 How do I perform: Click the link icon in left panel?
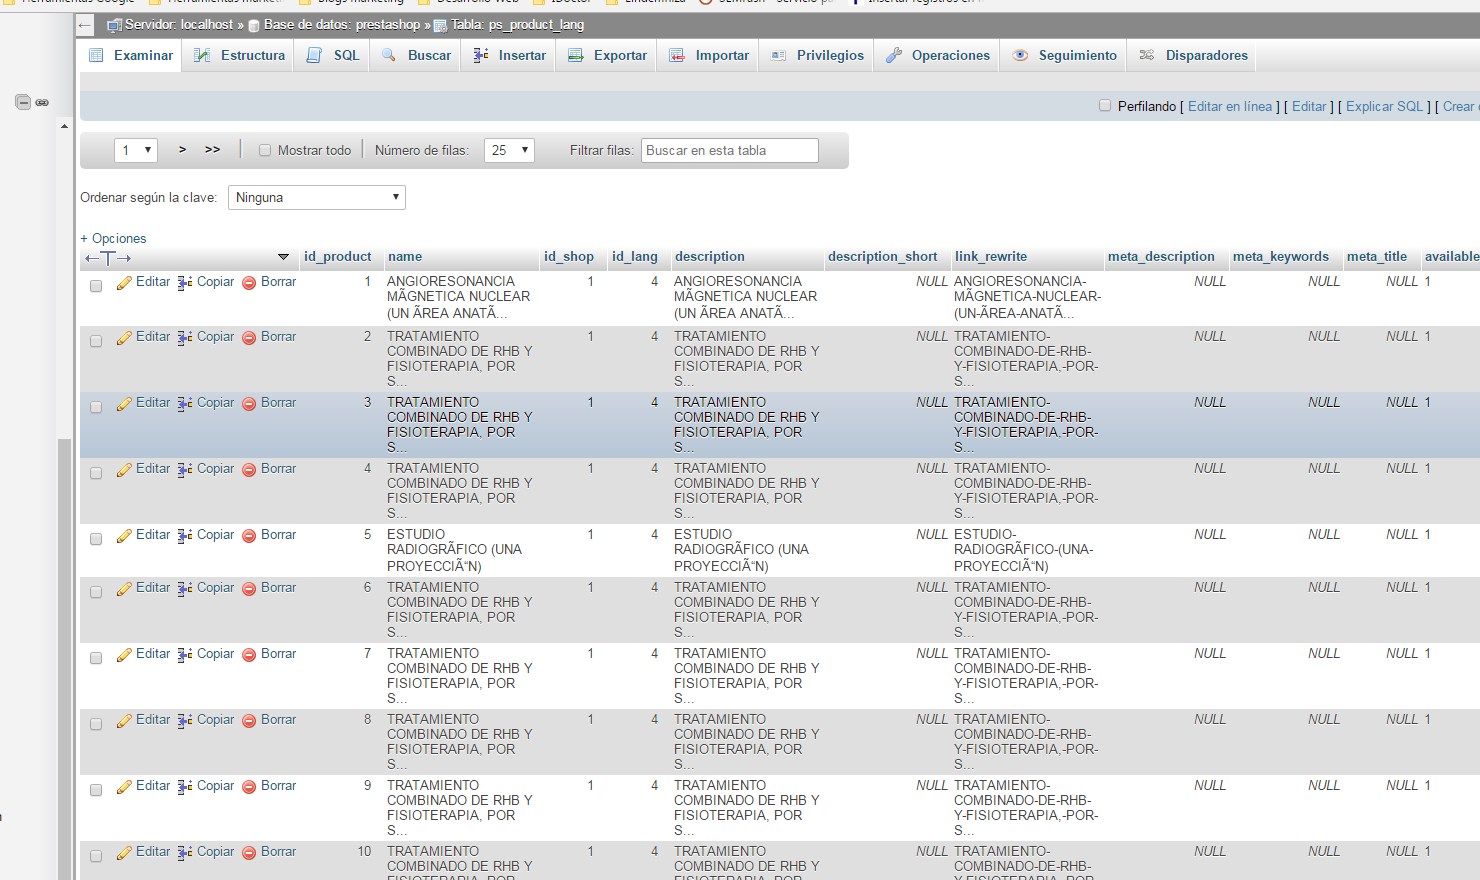coord(42,102)
